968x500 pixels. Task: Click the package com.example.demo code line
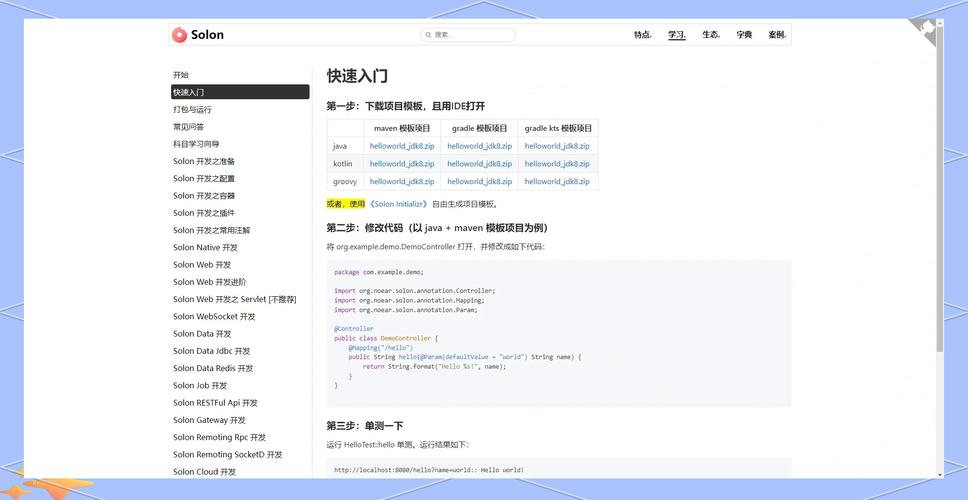coord(379,272)
